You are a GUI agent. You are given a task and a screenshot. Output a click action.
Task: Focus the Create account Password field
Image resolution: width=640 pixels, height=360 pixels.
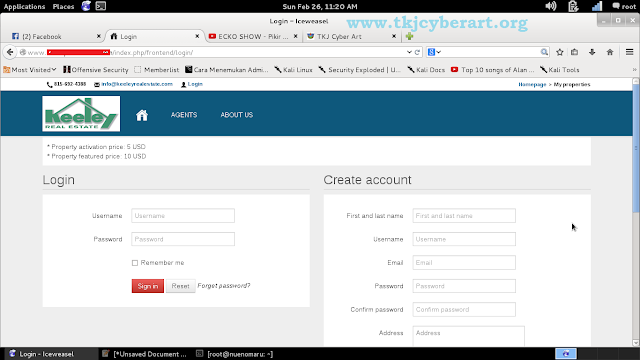pyautogui.click(x=464, y=286)
